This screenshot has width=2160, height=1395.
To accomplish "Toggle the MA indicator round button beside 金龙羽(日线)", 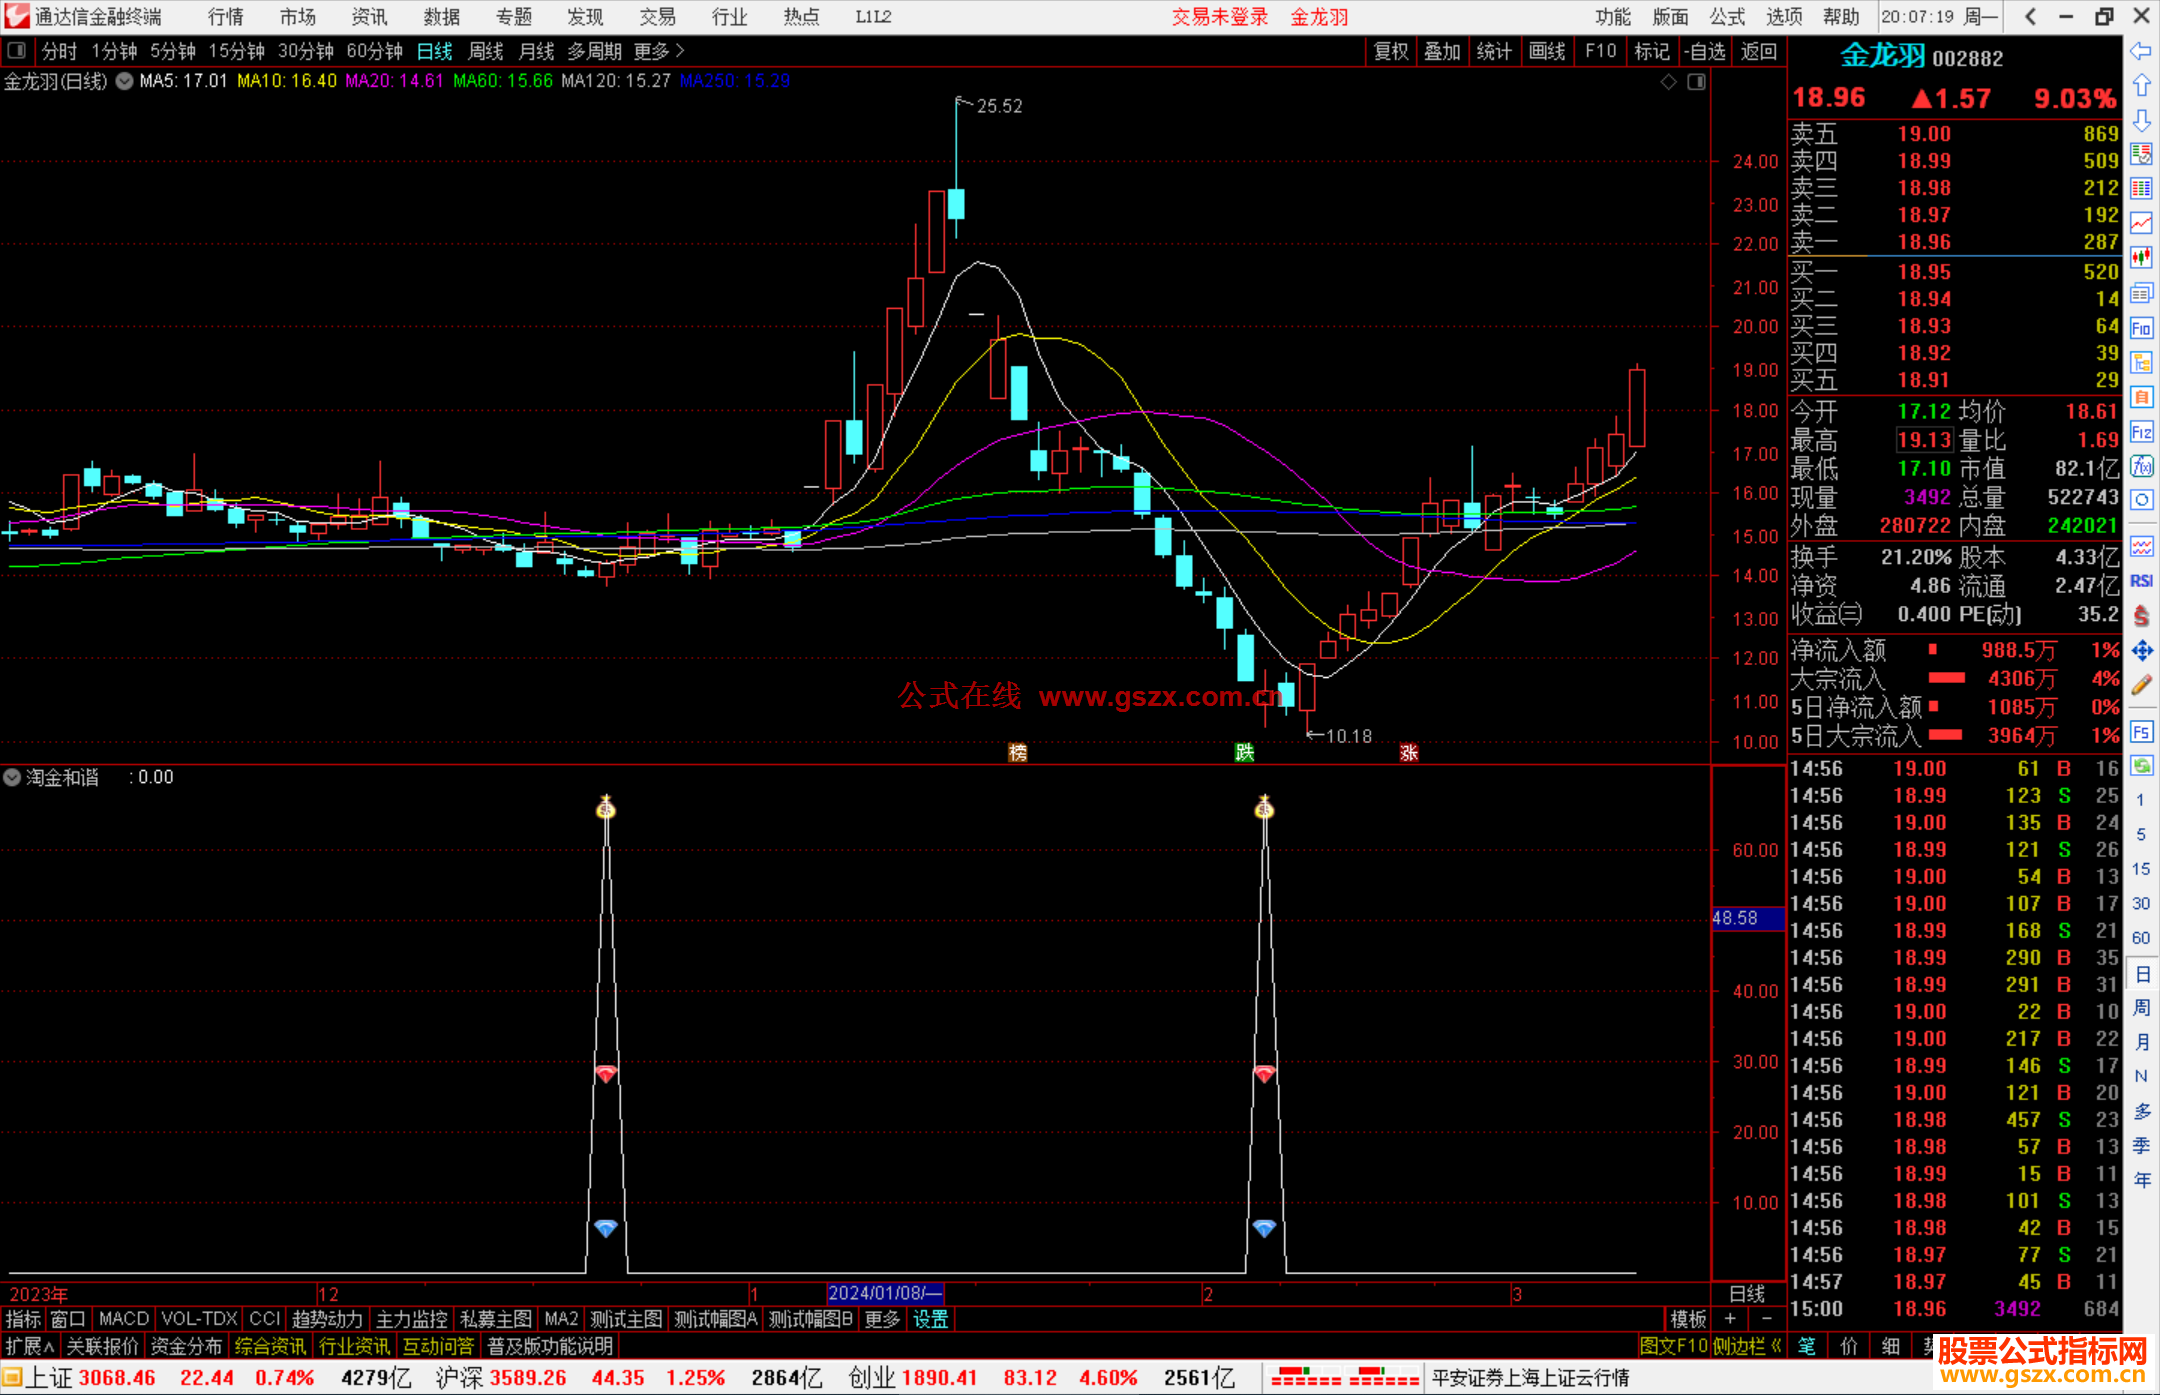I will (x=125, y=81).
